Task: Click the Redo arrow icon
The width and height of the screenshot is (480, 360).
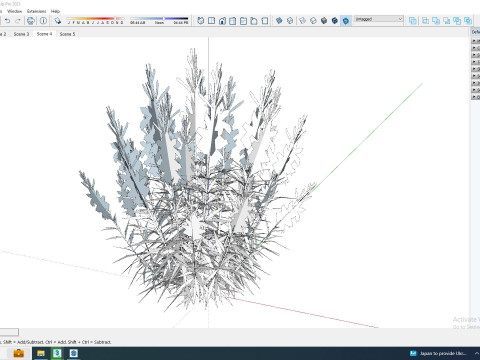Action: 18,21
